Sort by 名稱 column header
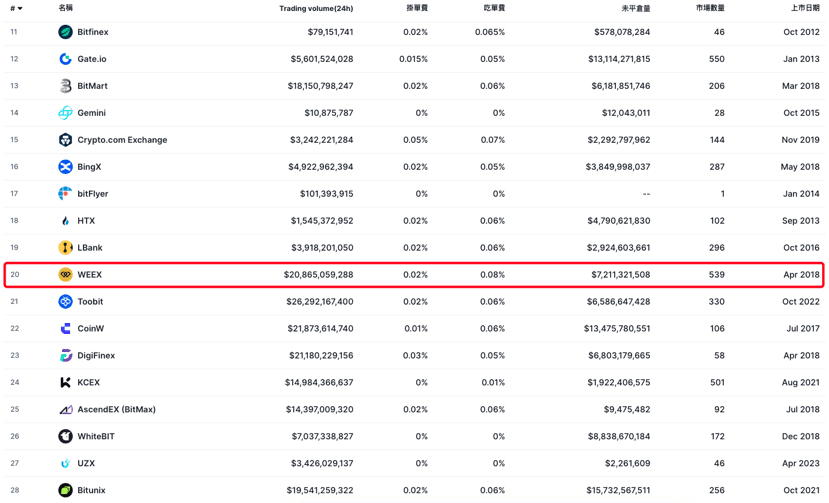Image resolution: width=829 pixels, height=503 pixels. (x=66, y=8)
